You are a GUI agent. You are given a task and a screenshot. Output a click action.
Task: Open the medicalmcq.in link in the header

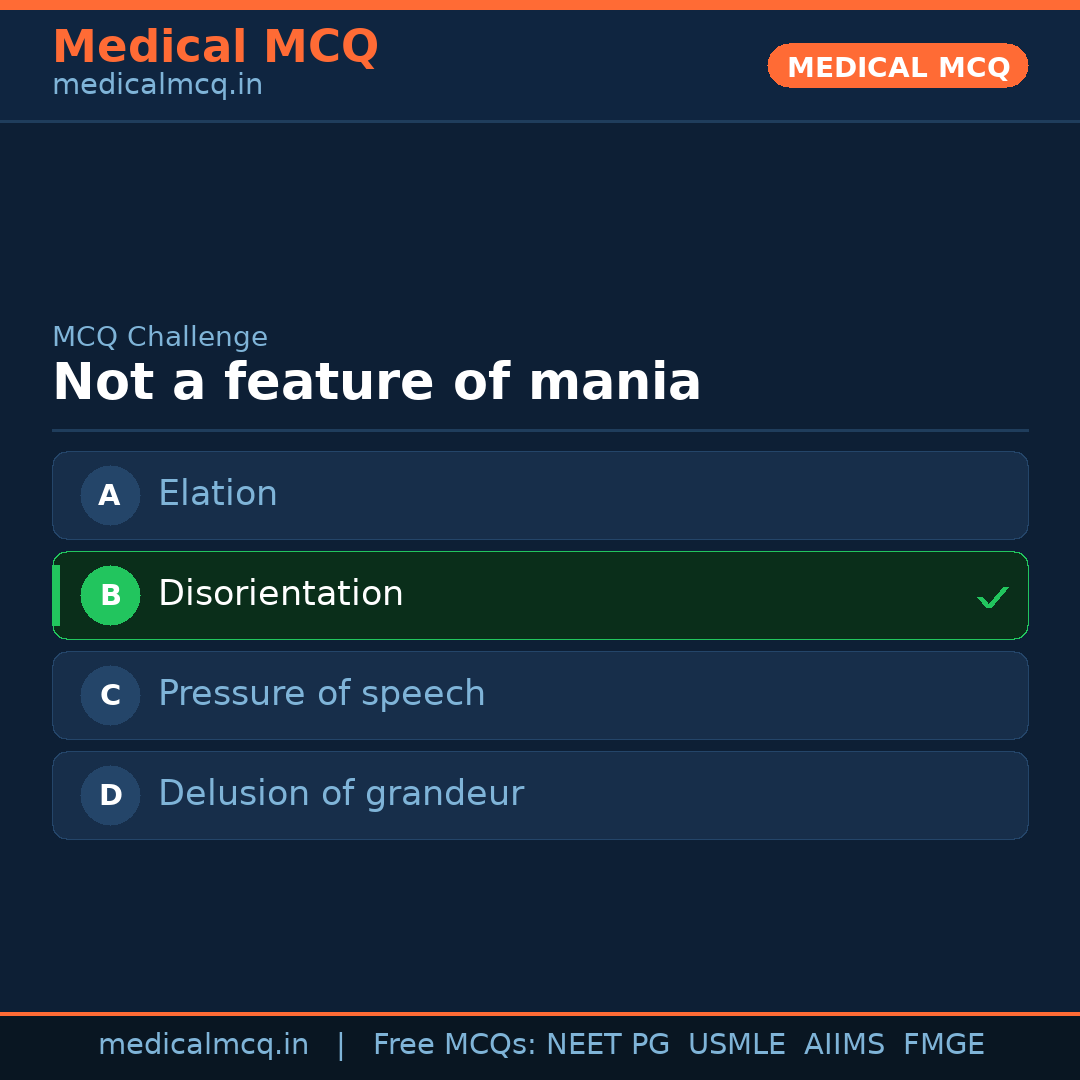157,84
